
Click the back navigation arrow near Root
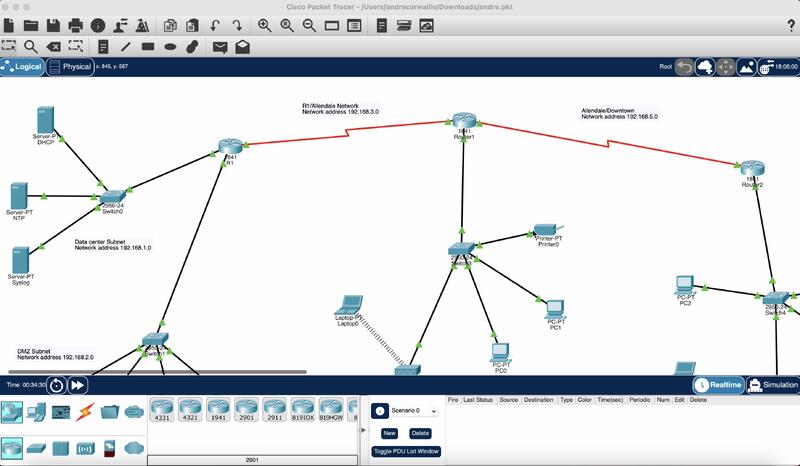(684, 67)
